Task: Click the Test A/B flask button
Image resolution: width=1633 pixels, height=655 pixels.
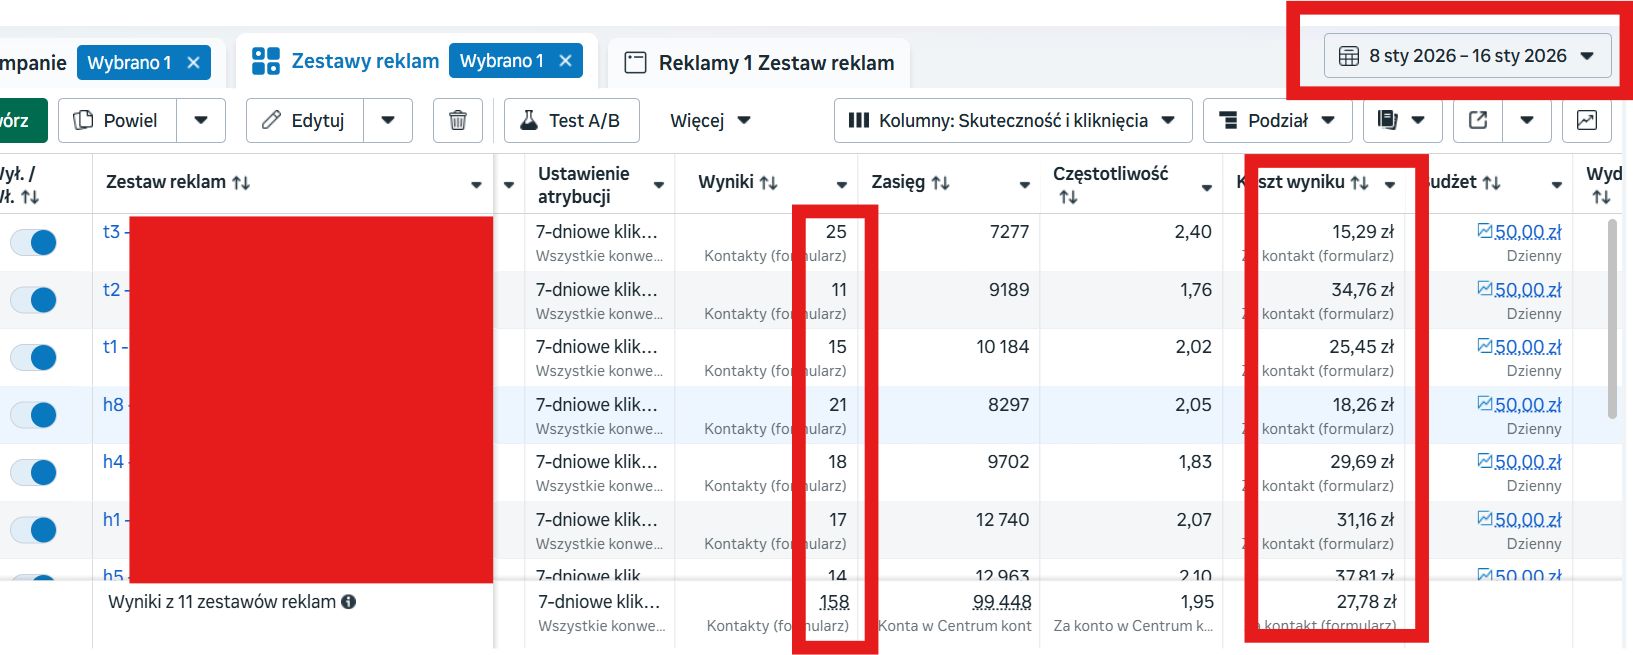Action: [x=571, y=120]
